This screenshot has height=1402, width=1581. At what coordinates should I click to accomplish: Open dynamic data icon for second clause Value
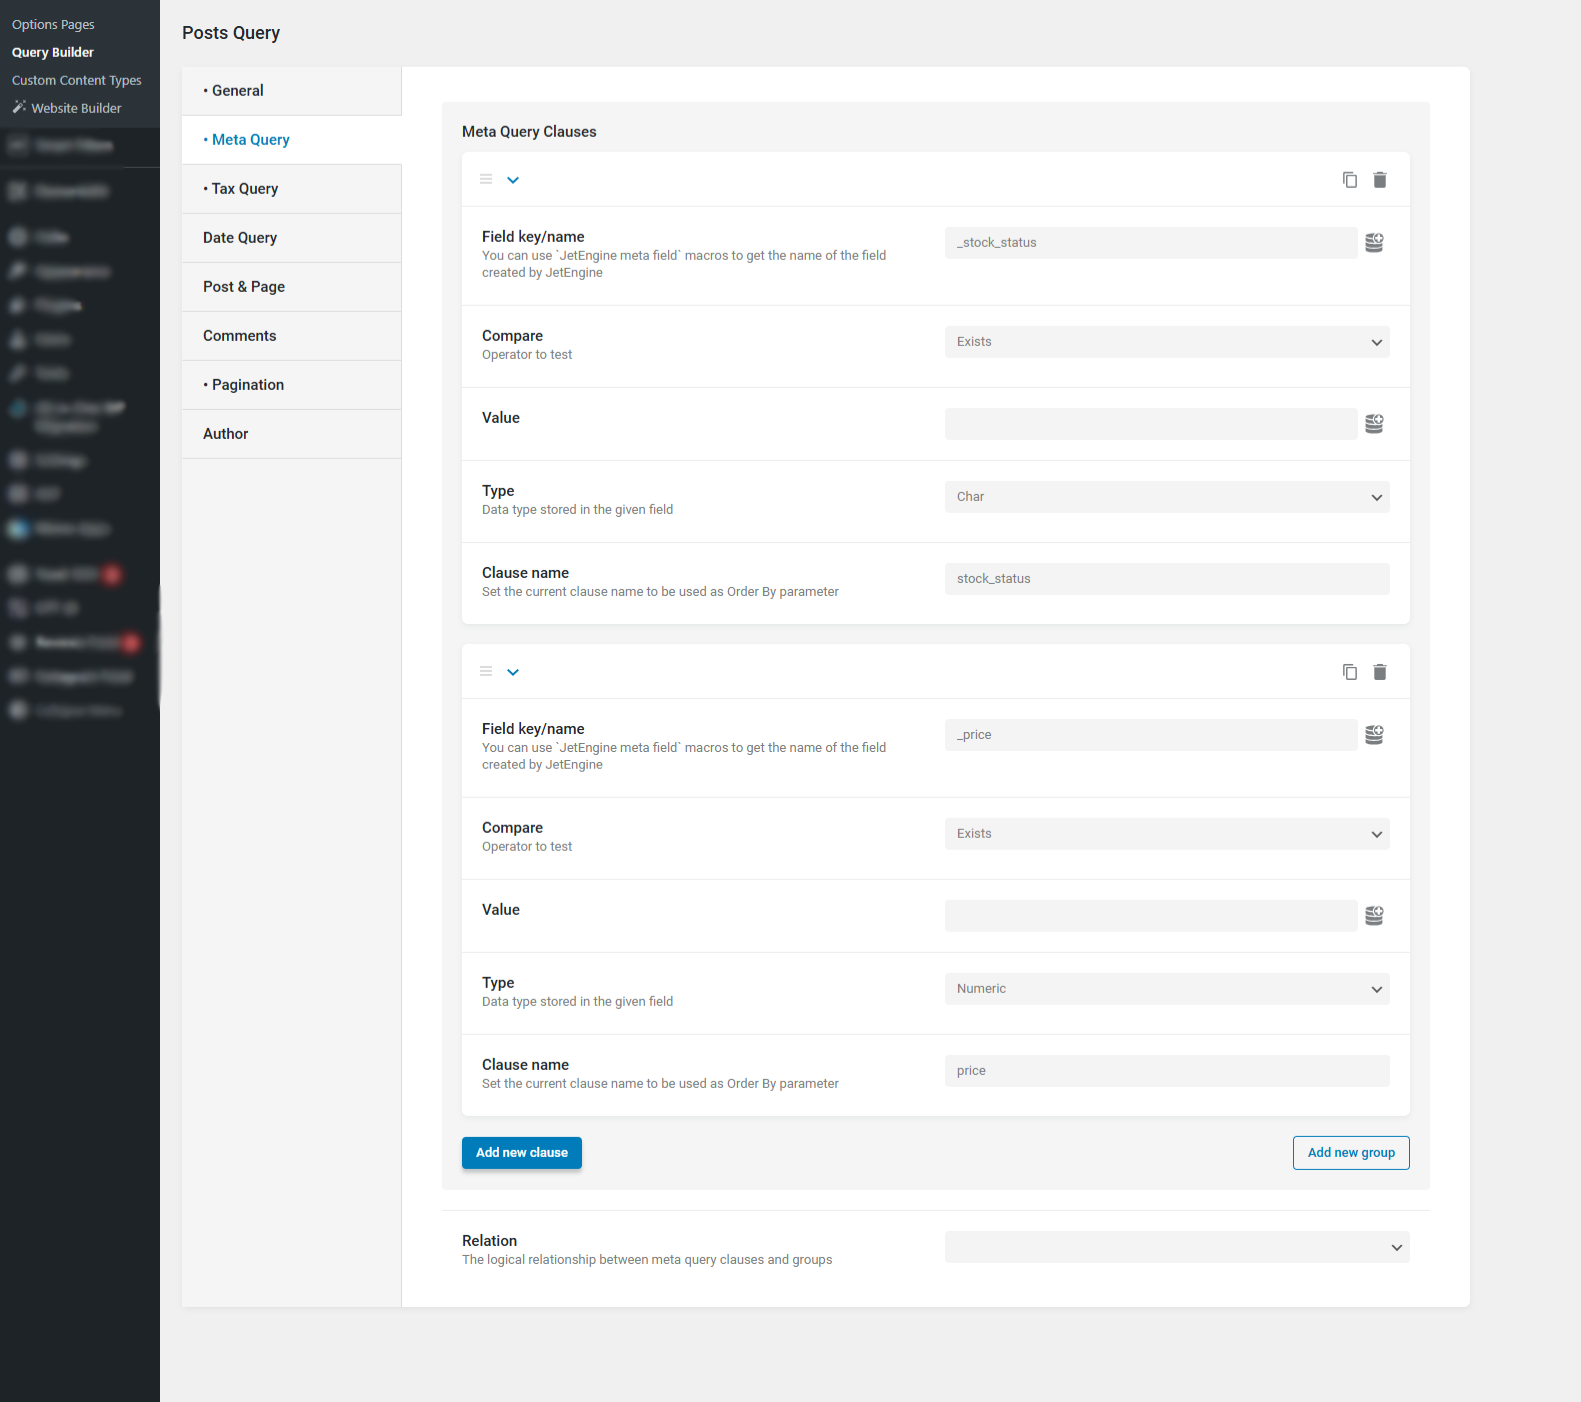click(1374, 916)
